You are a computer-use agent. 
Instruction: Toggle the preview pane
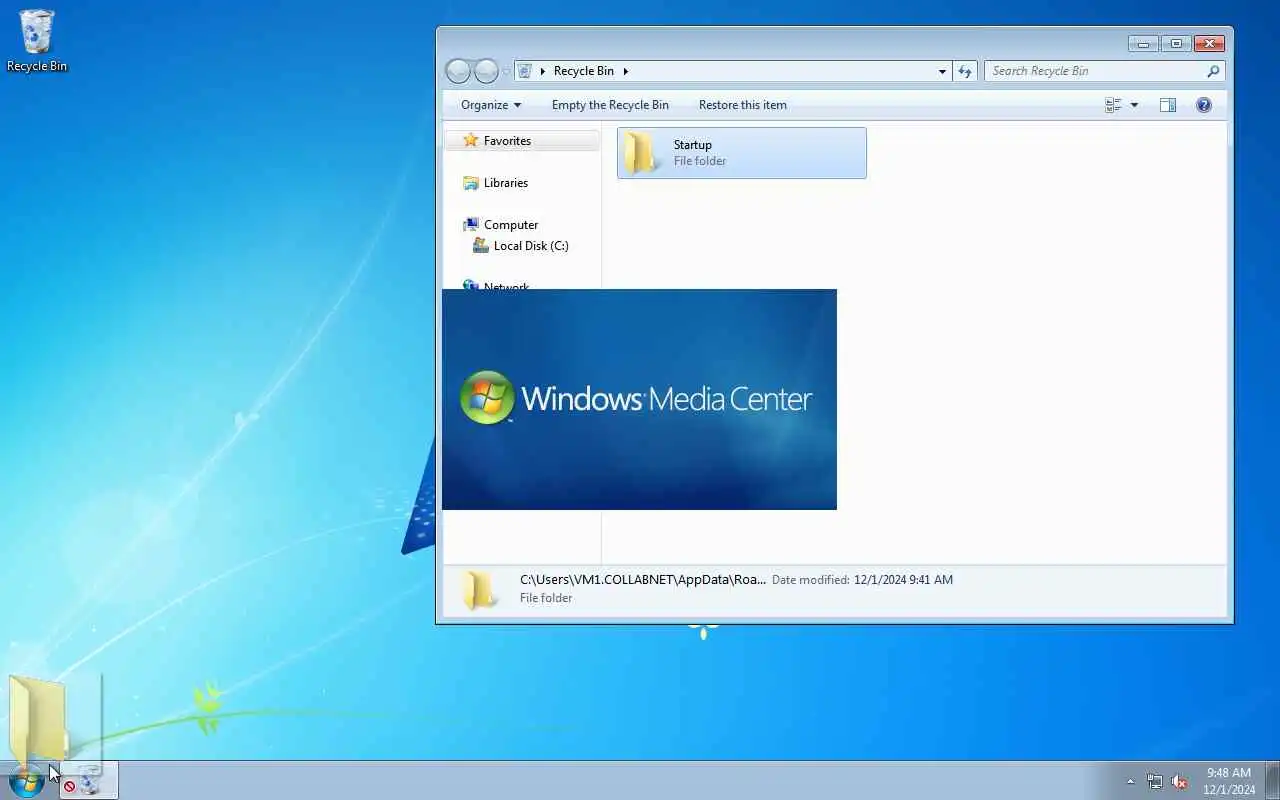(x=1167, y=105)
